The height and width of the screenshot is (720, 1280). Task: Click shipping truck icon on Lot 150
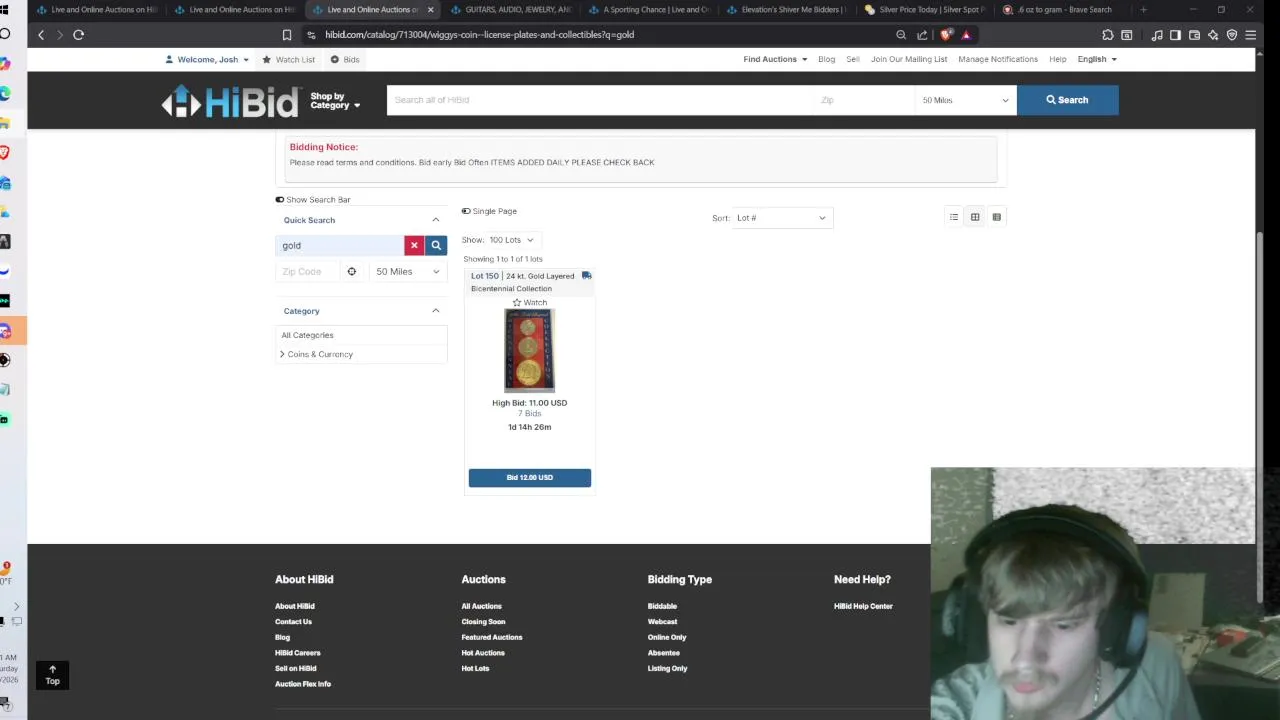(x=586, y=276)
